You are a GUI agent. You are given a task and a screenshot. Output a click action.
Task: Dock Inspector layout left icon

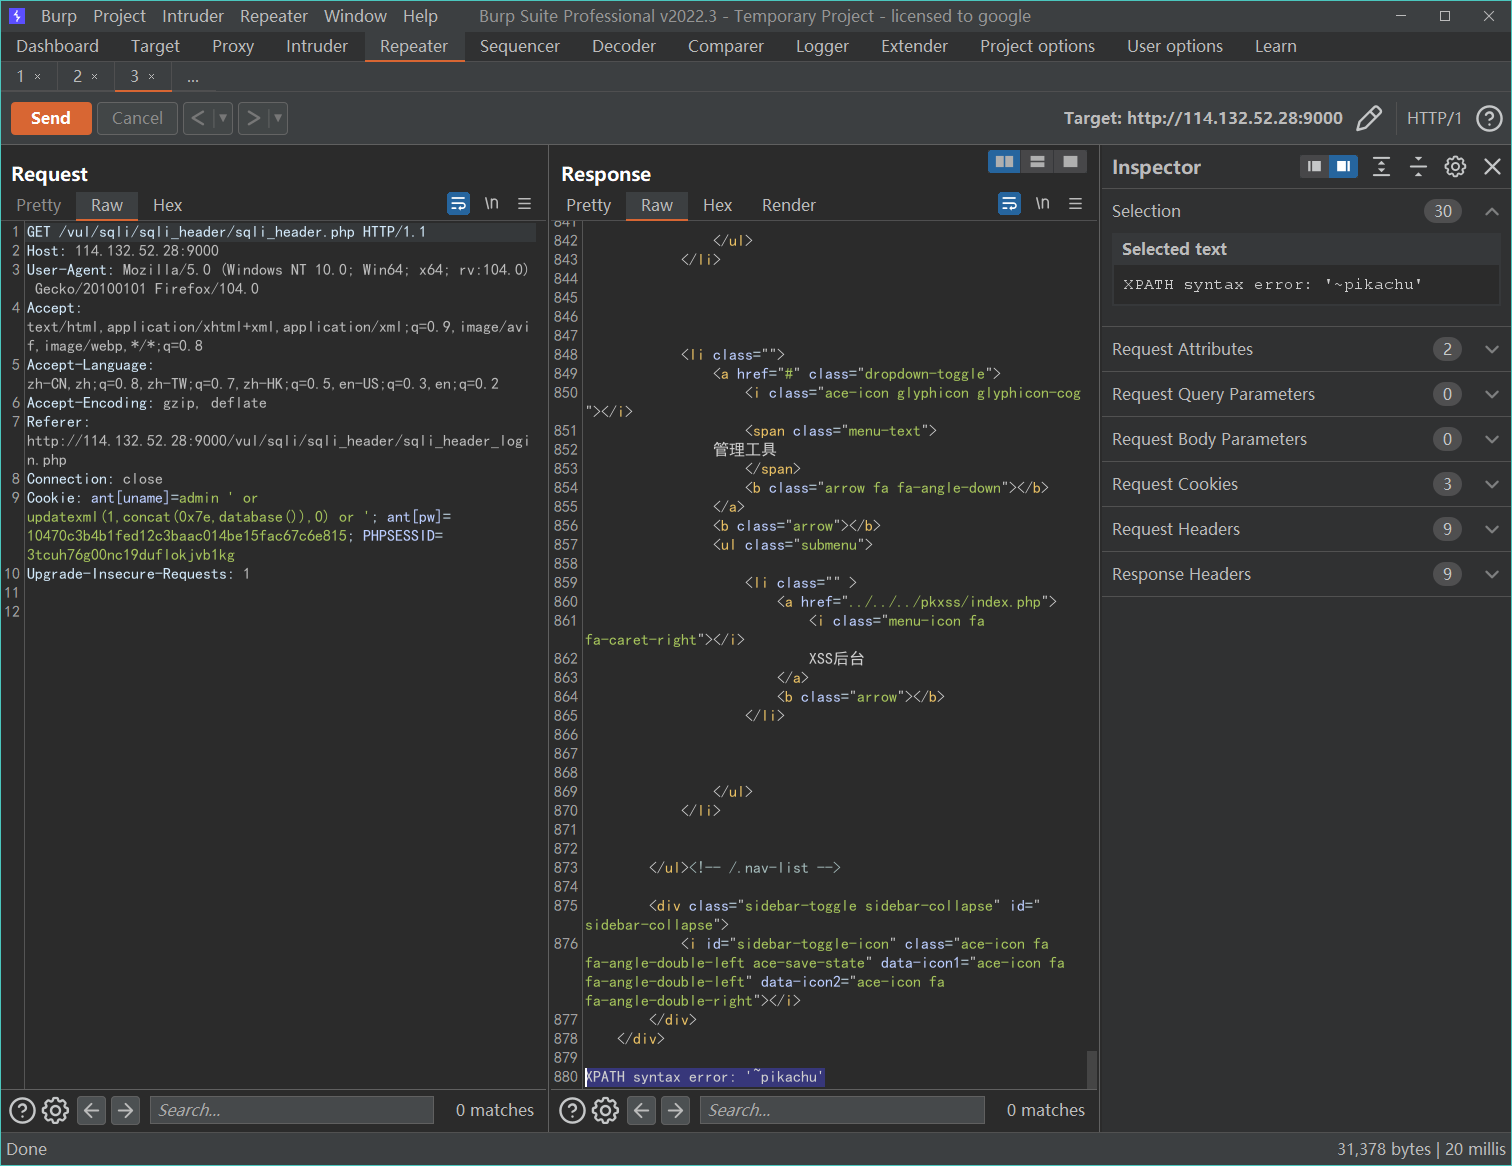click(x=1315, y=167)
